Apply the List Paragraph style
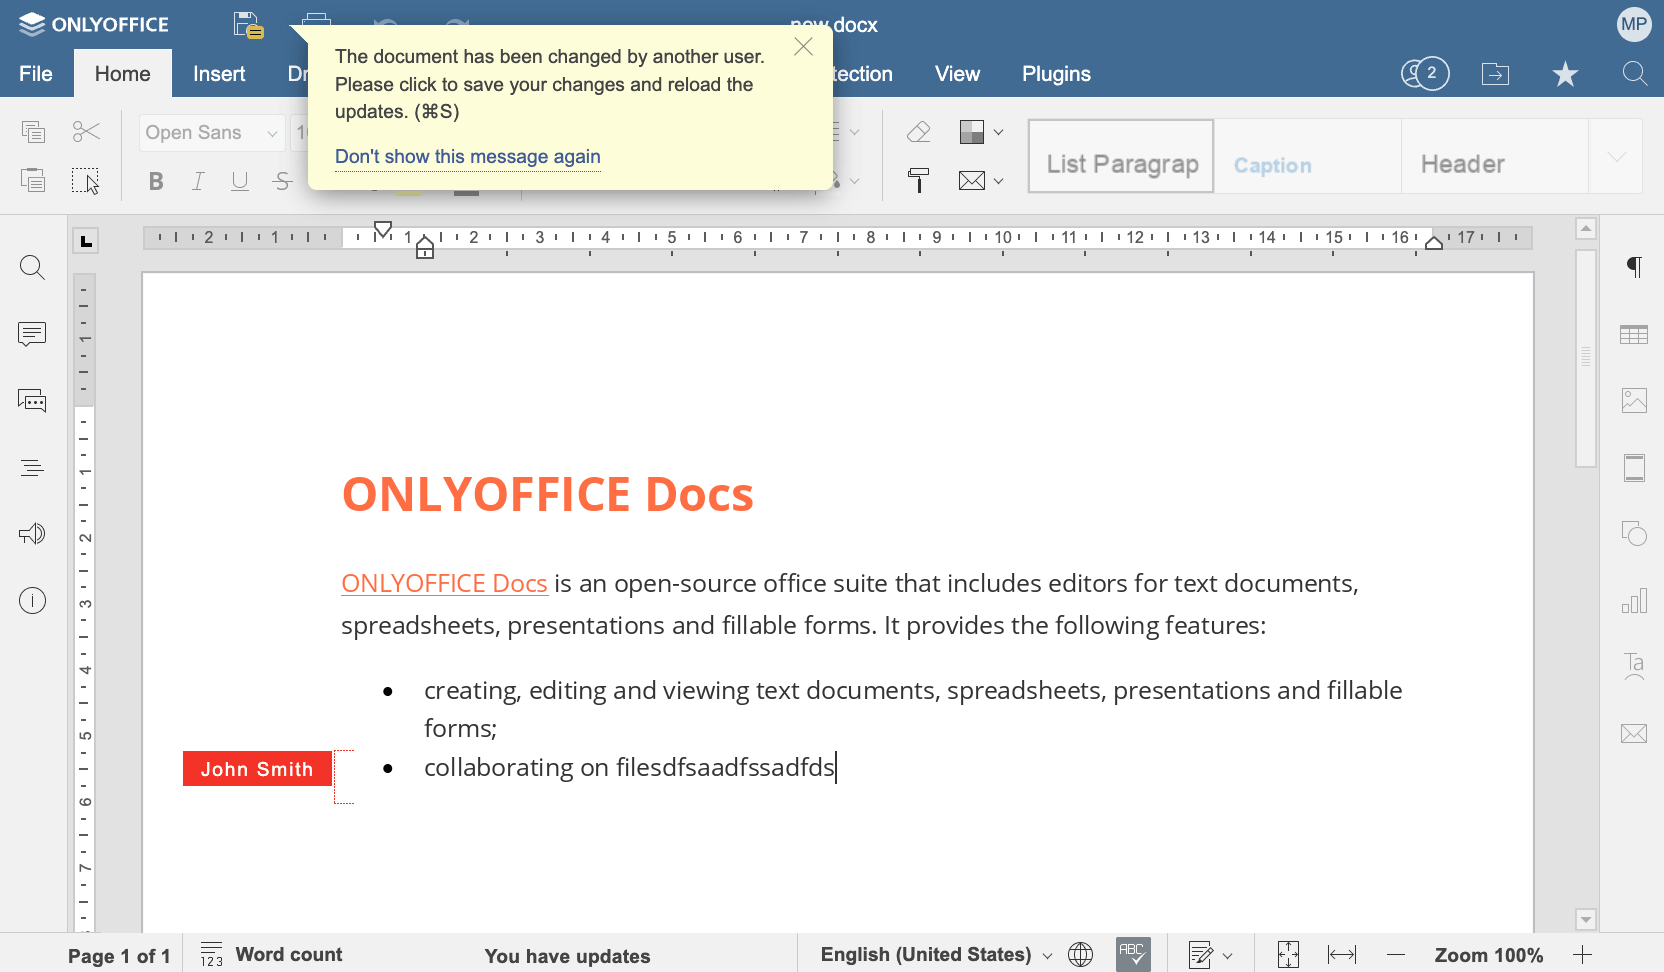The width and height of the screenshot is (1664, 972). pos(1121,156)
